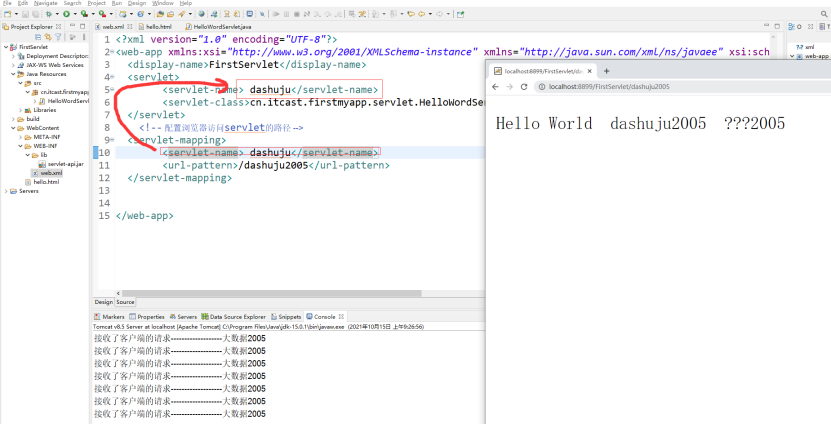This screenshot has width=831, height=424.
Task: Click the Search magnifier icon at the toolbar's right end
Action: (x=825, y=14)
